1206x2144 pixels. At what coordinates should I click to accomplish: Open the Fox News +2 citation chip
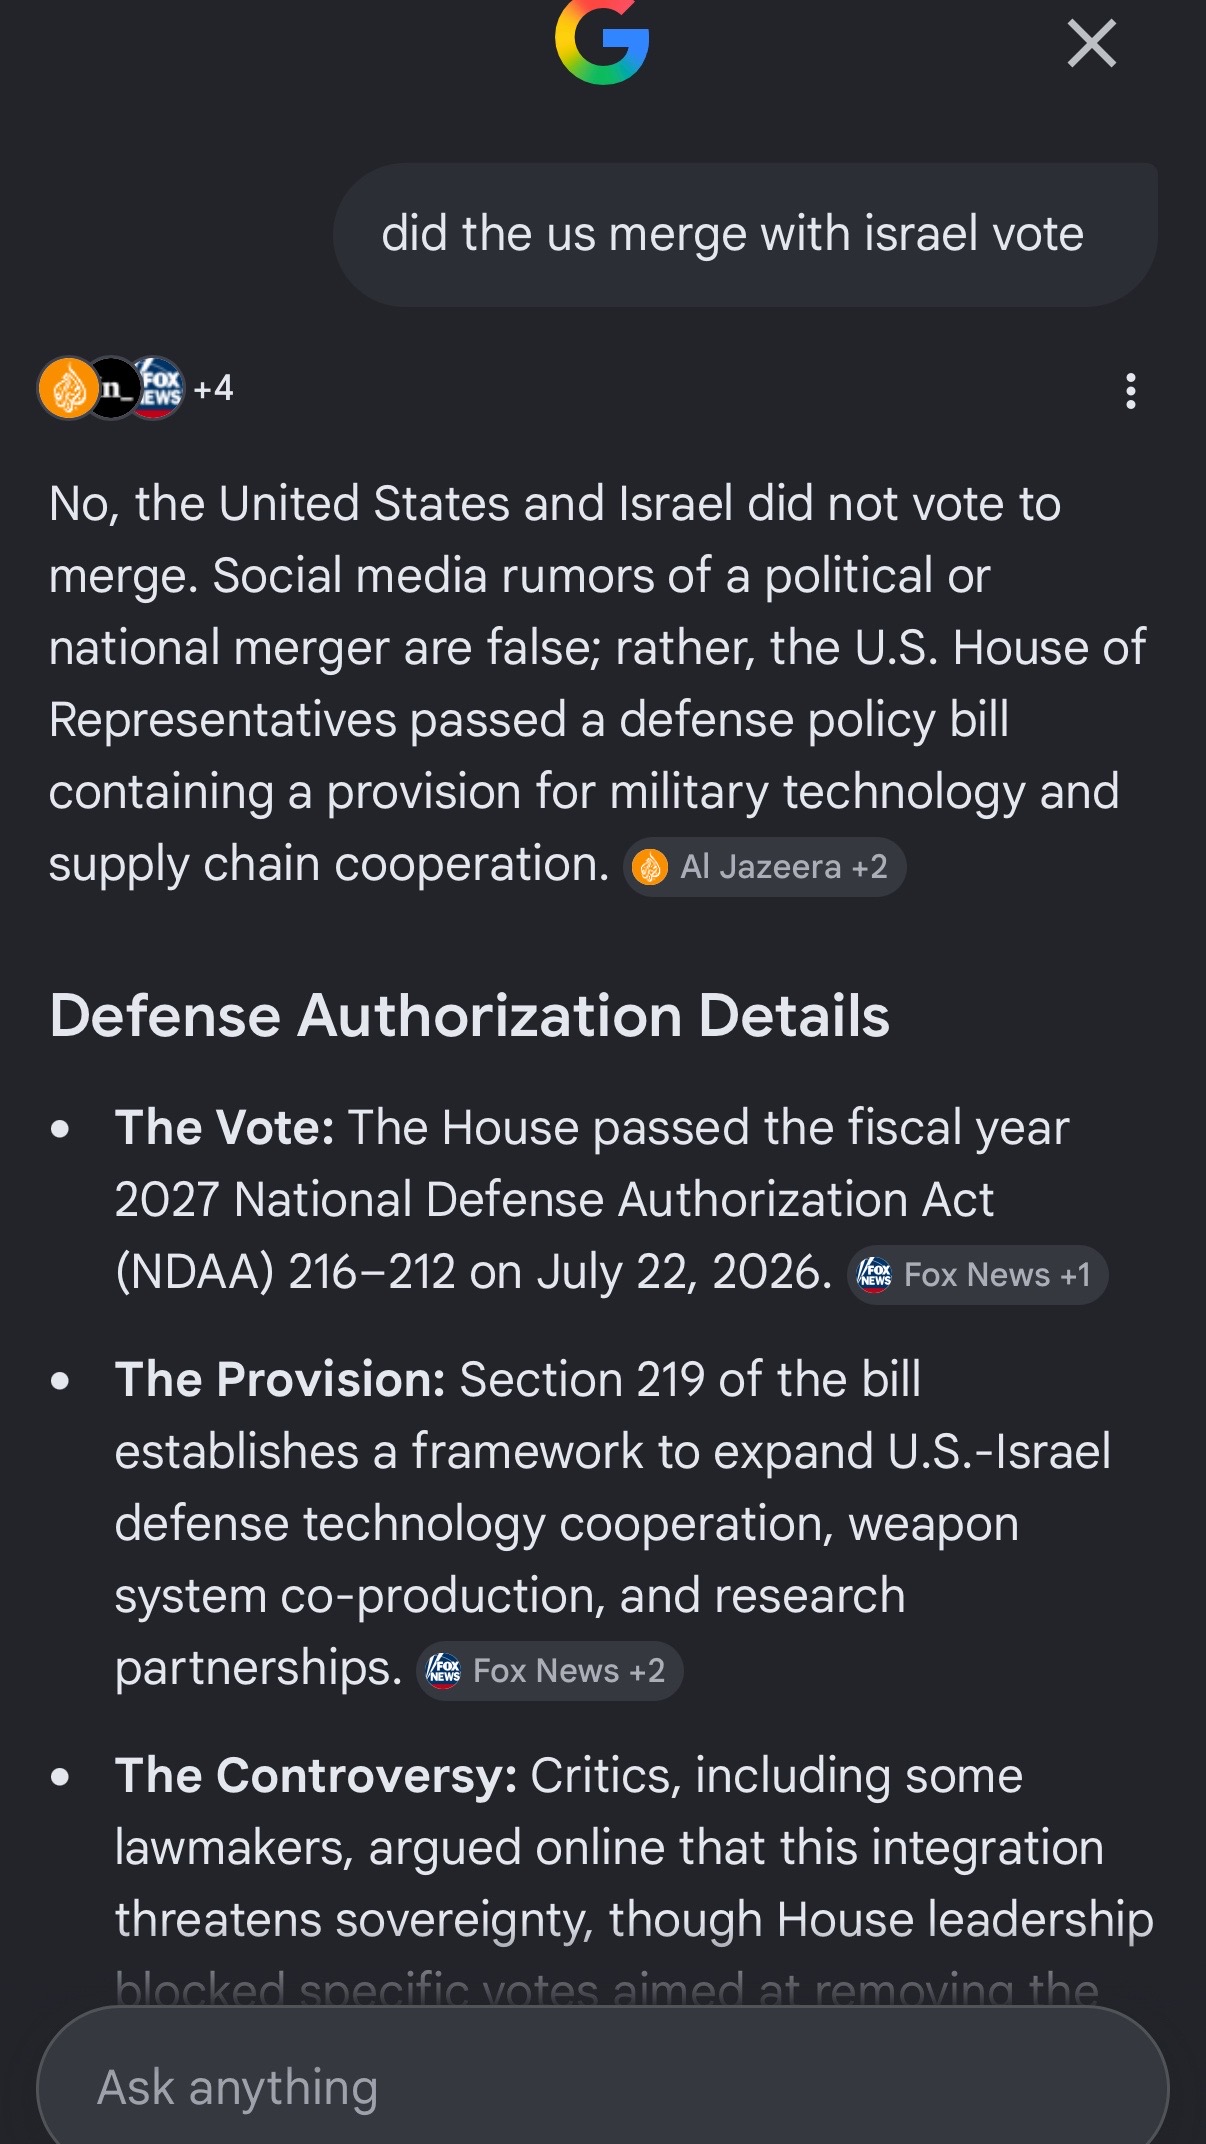(x=549, y=1671)
